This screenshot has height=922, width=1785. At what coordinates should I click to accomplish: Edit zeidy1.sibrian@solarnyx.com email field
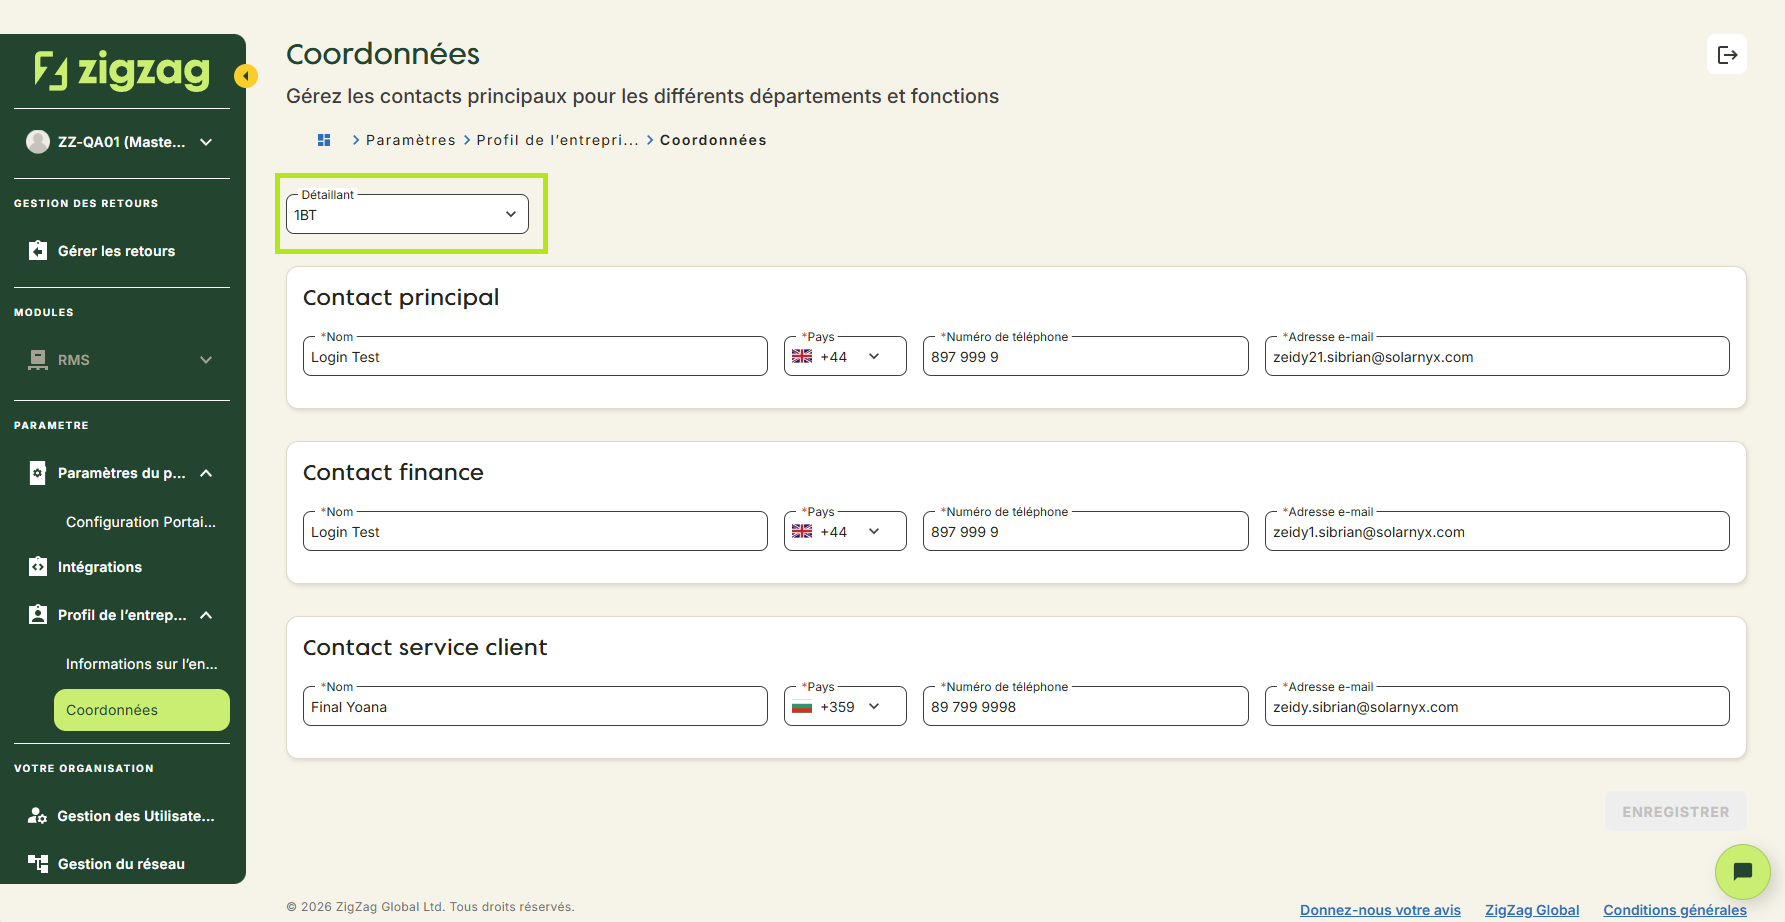tap(1497, 531)
